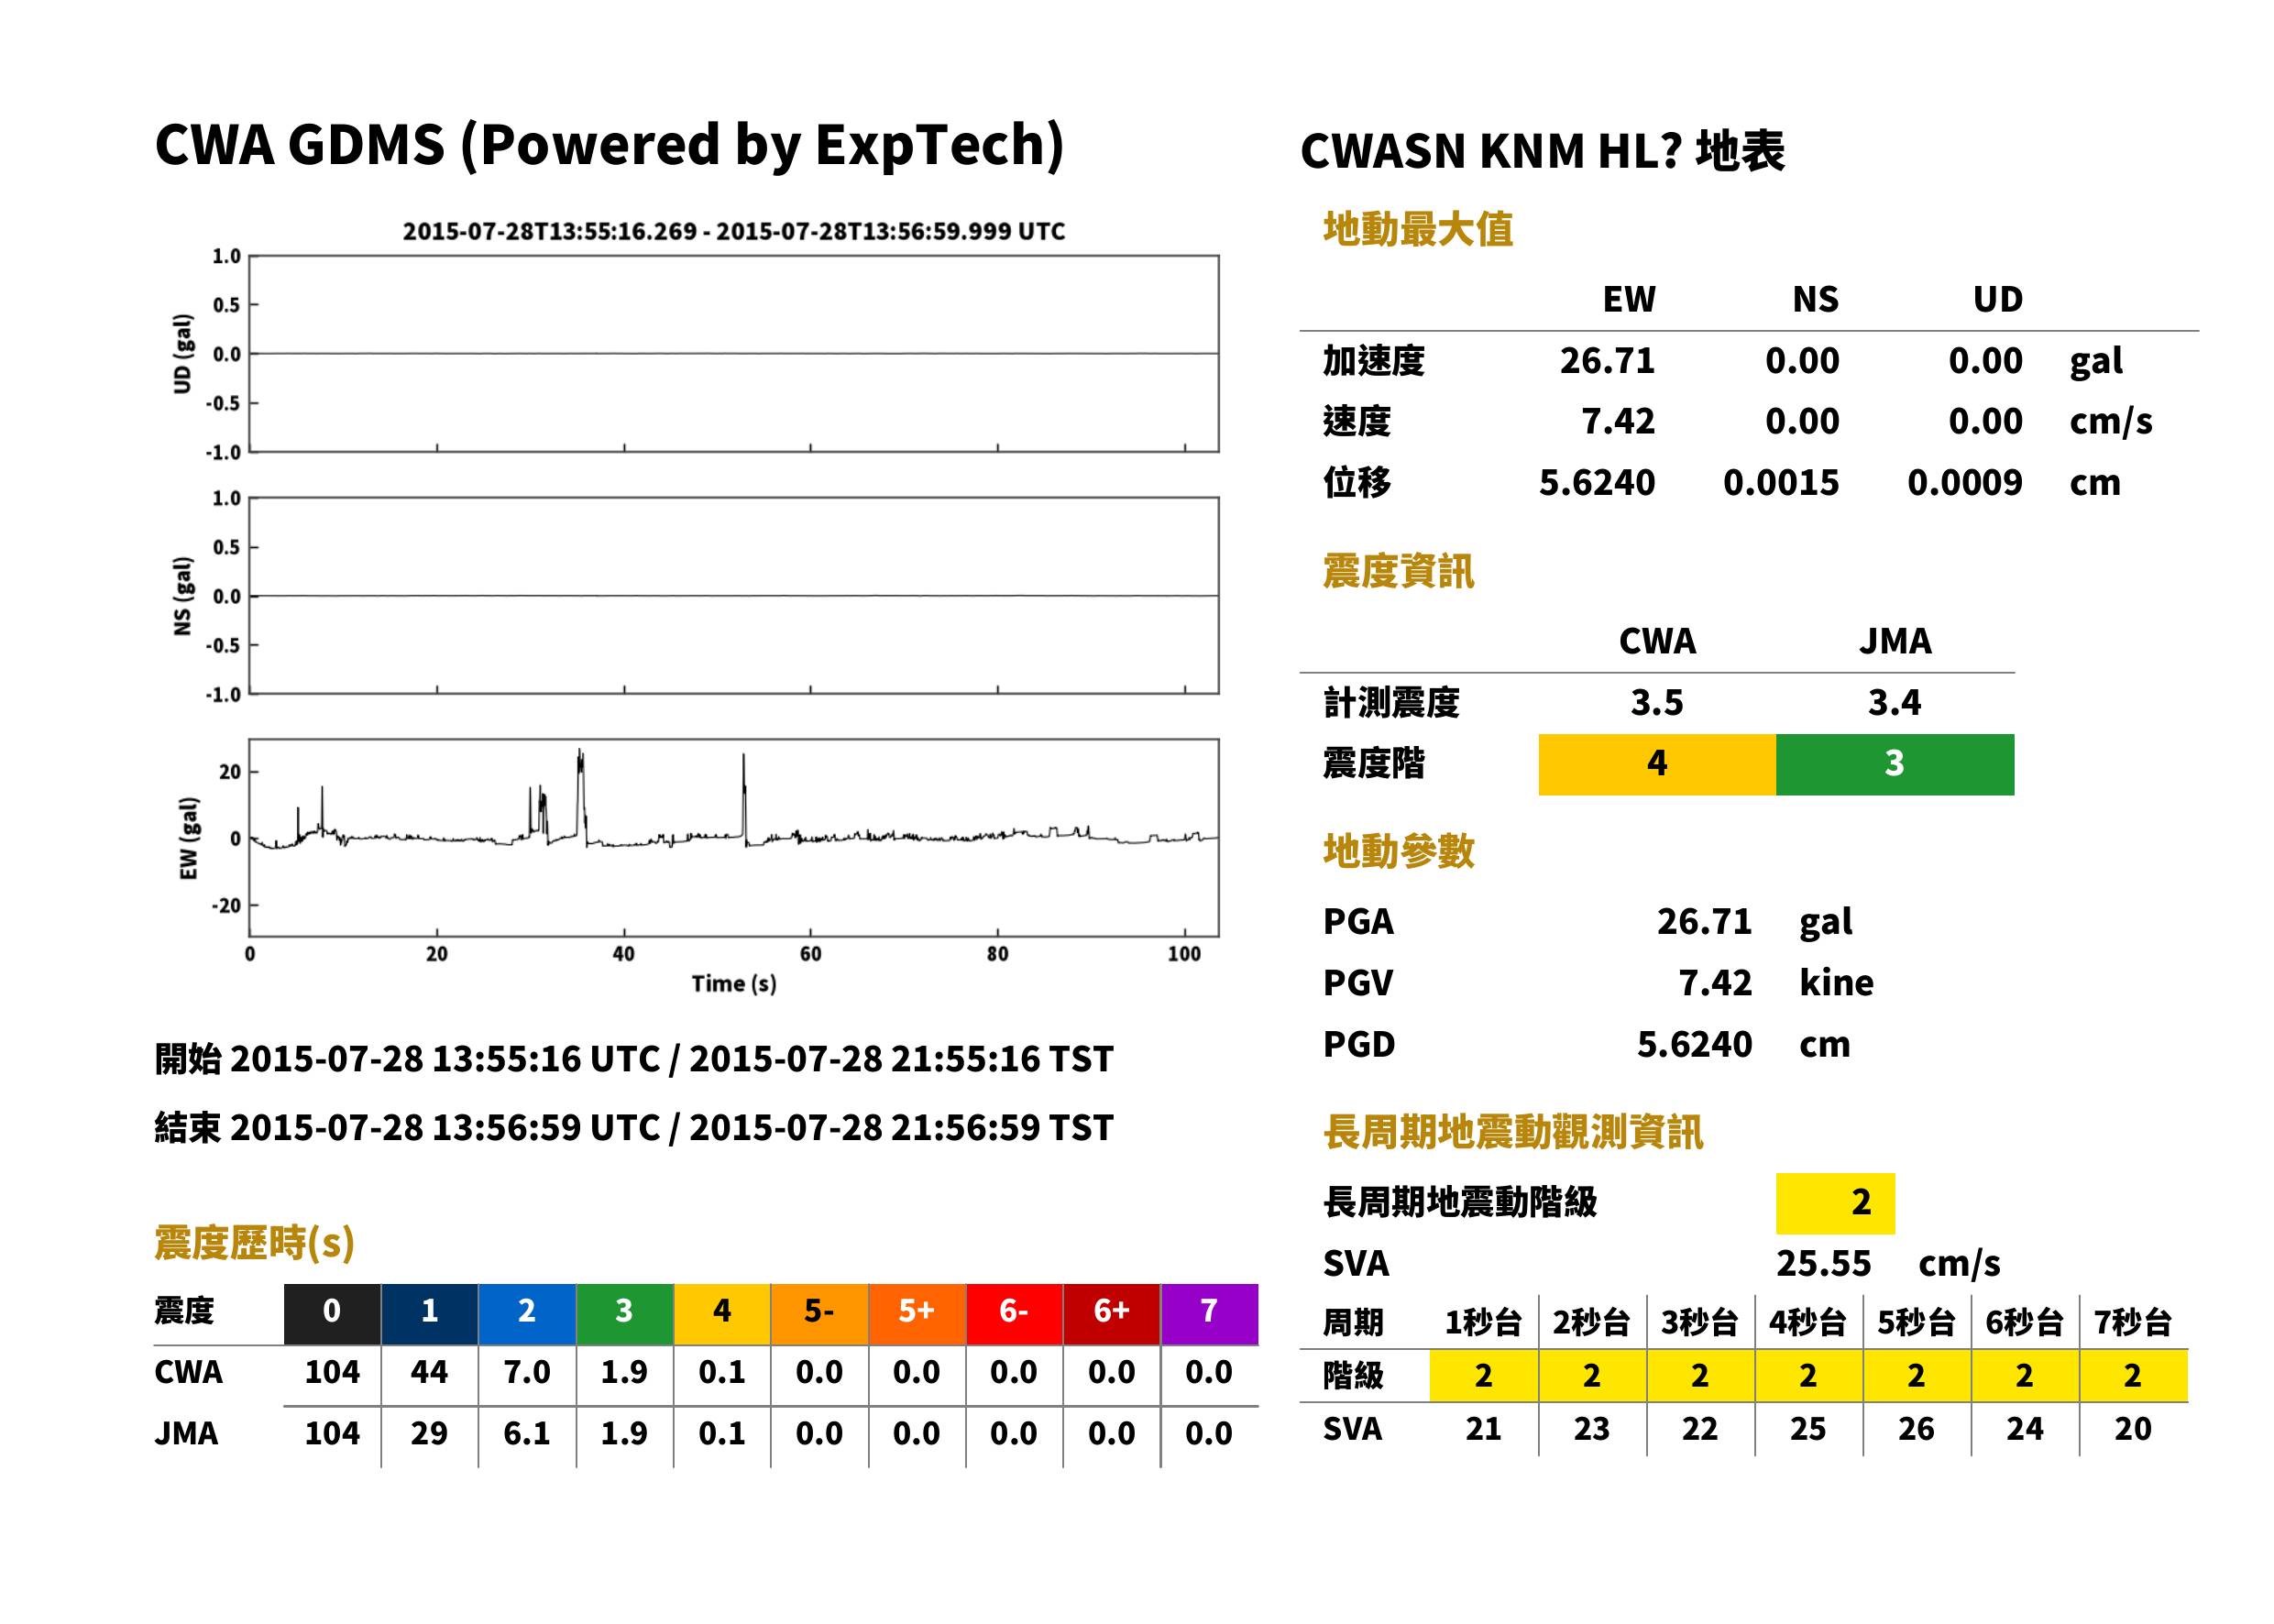Click the 震度歷時(s) section heading

(x=255, y=1243)
